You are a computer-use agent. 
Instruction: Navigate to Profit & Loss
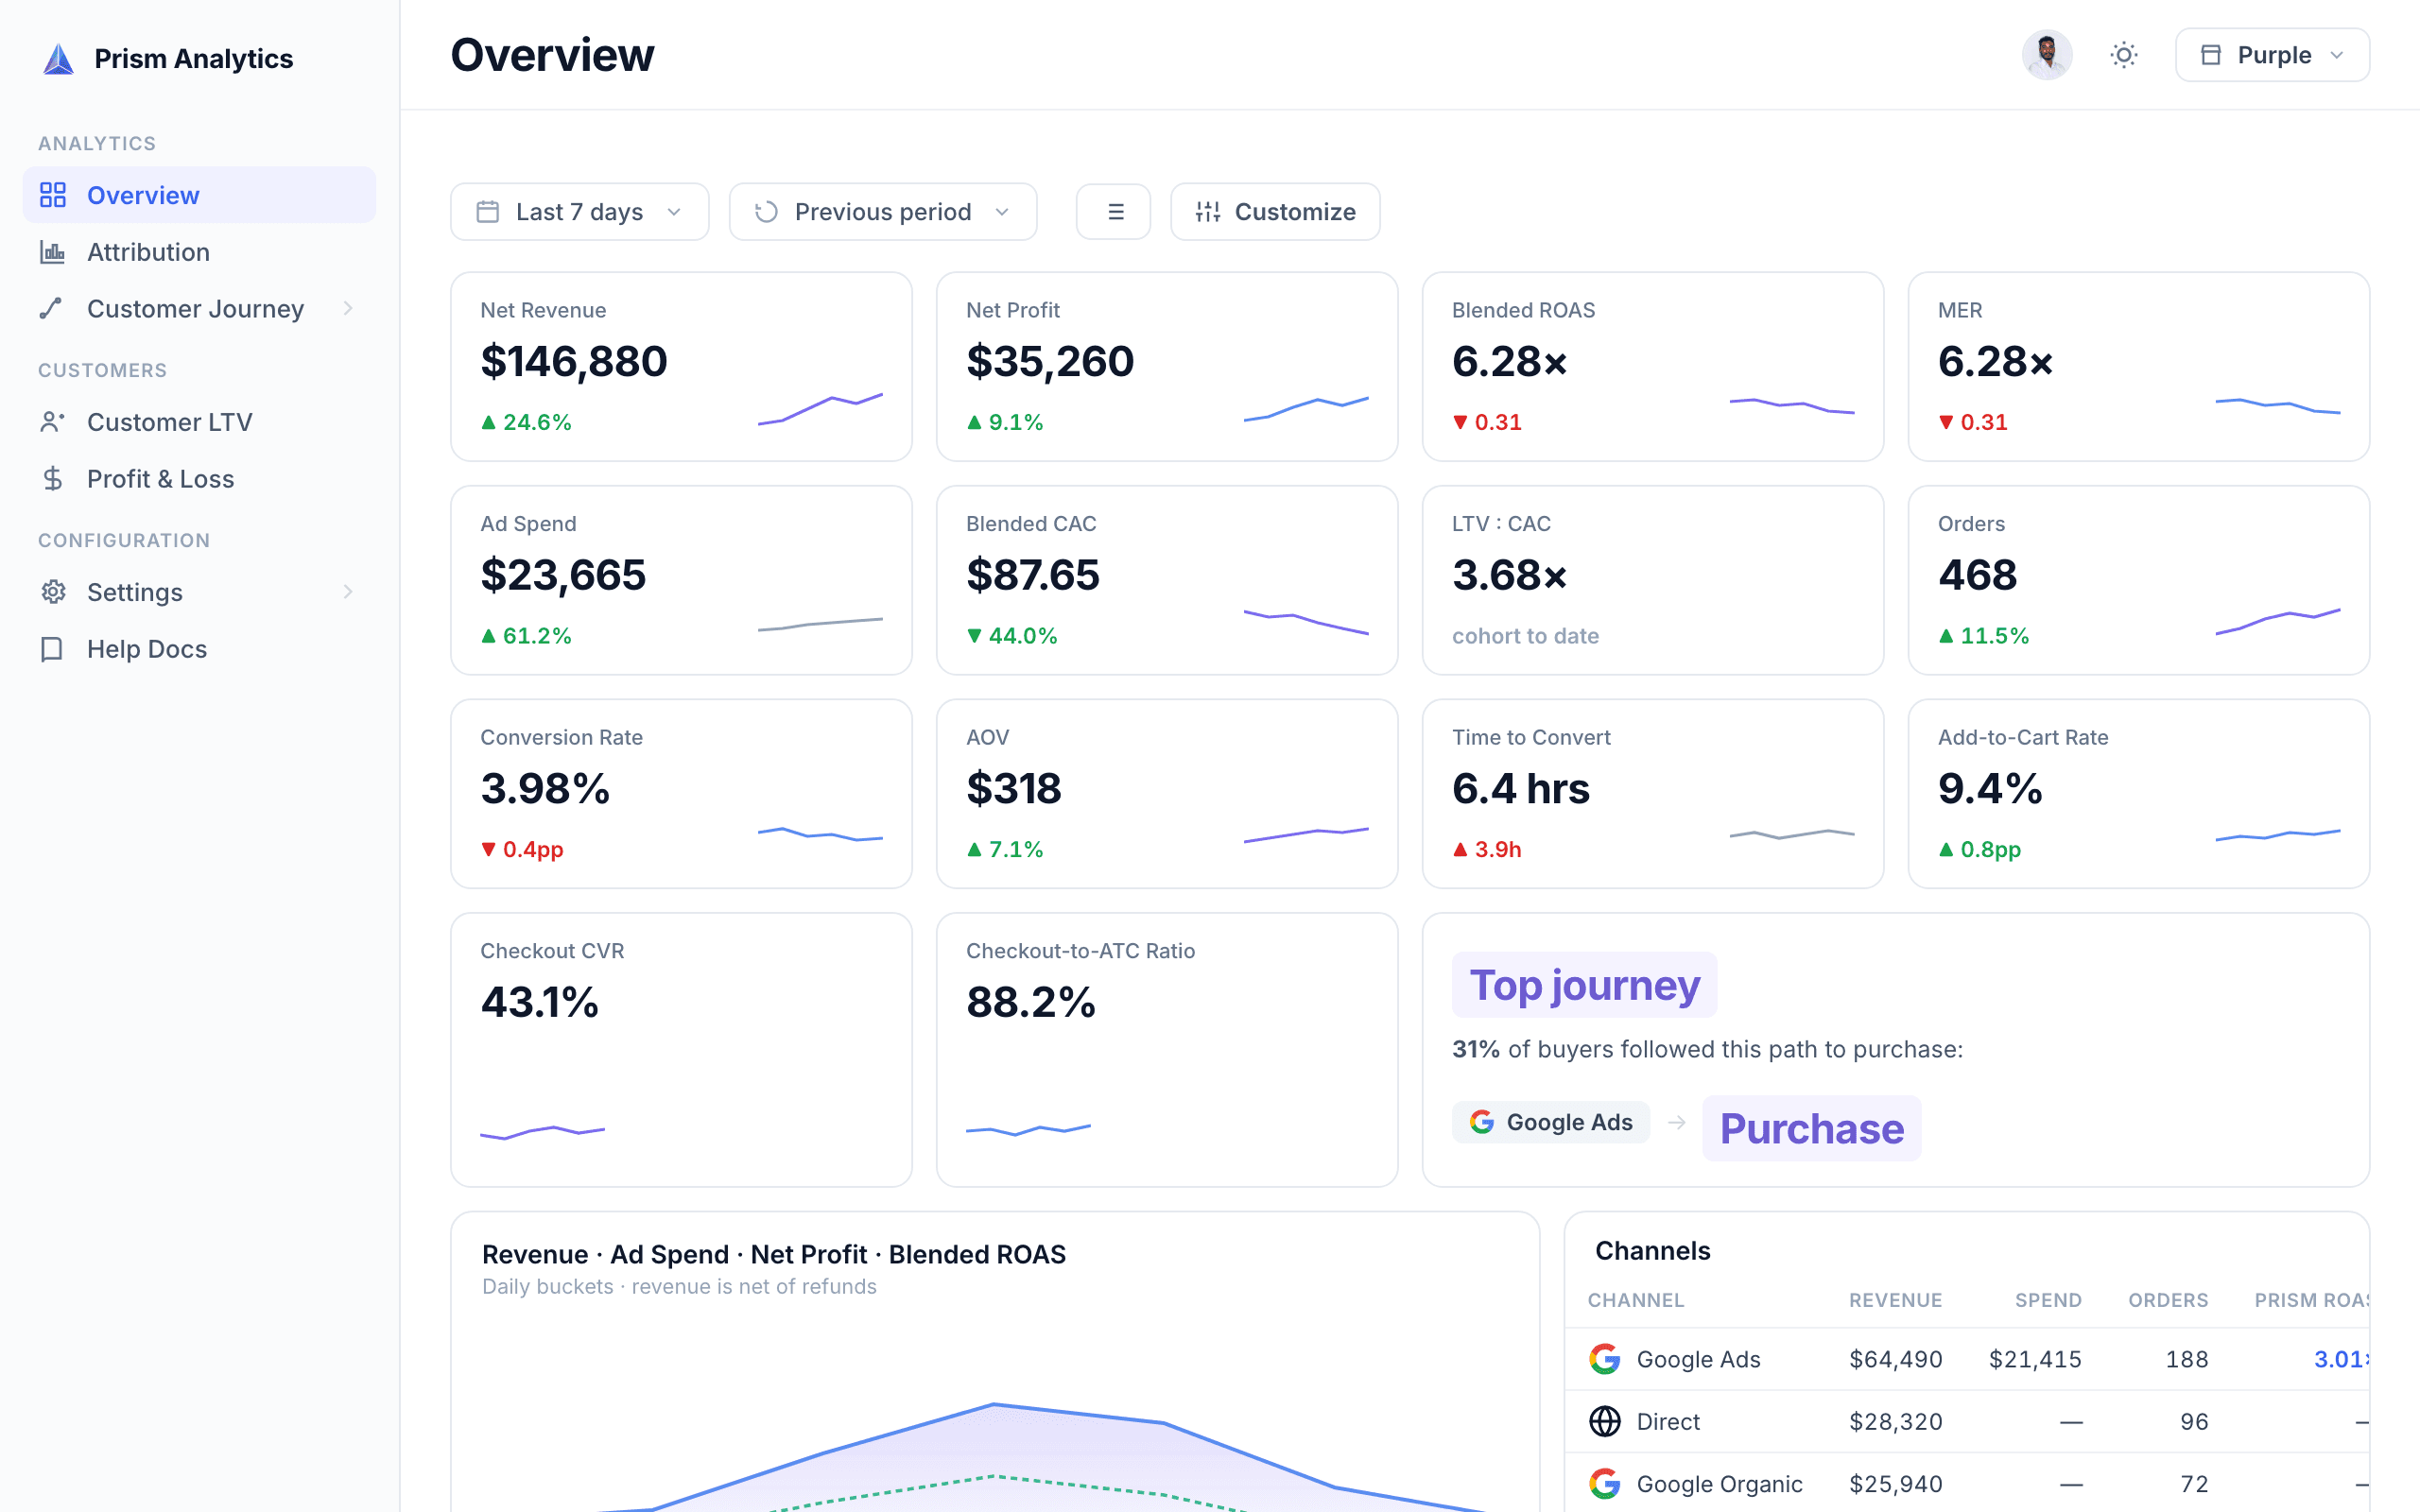tap(199, 479)
